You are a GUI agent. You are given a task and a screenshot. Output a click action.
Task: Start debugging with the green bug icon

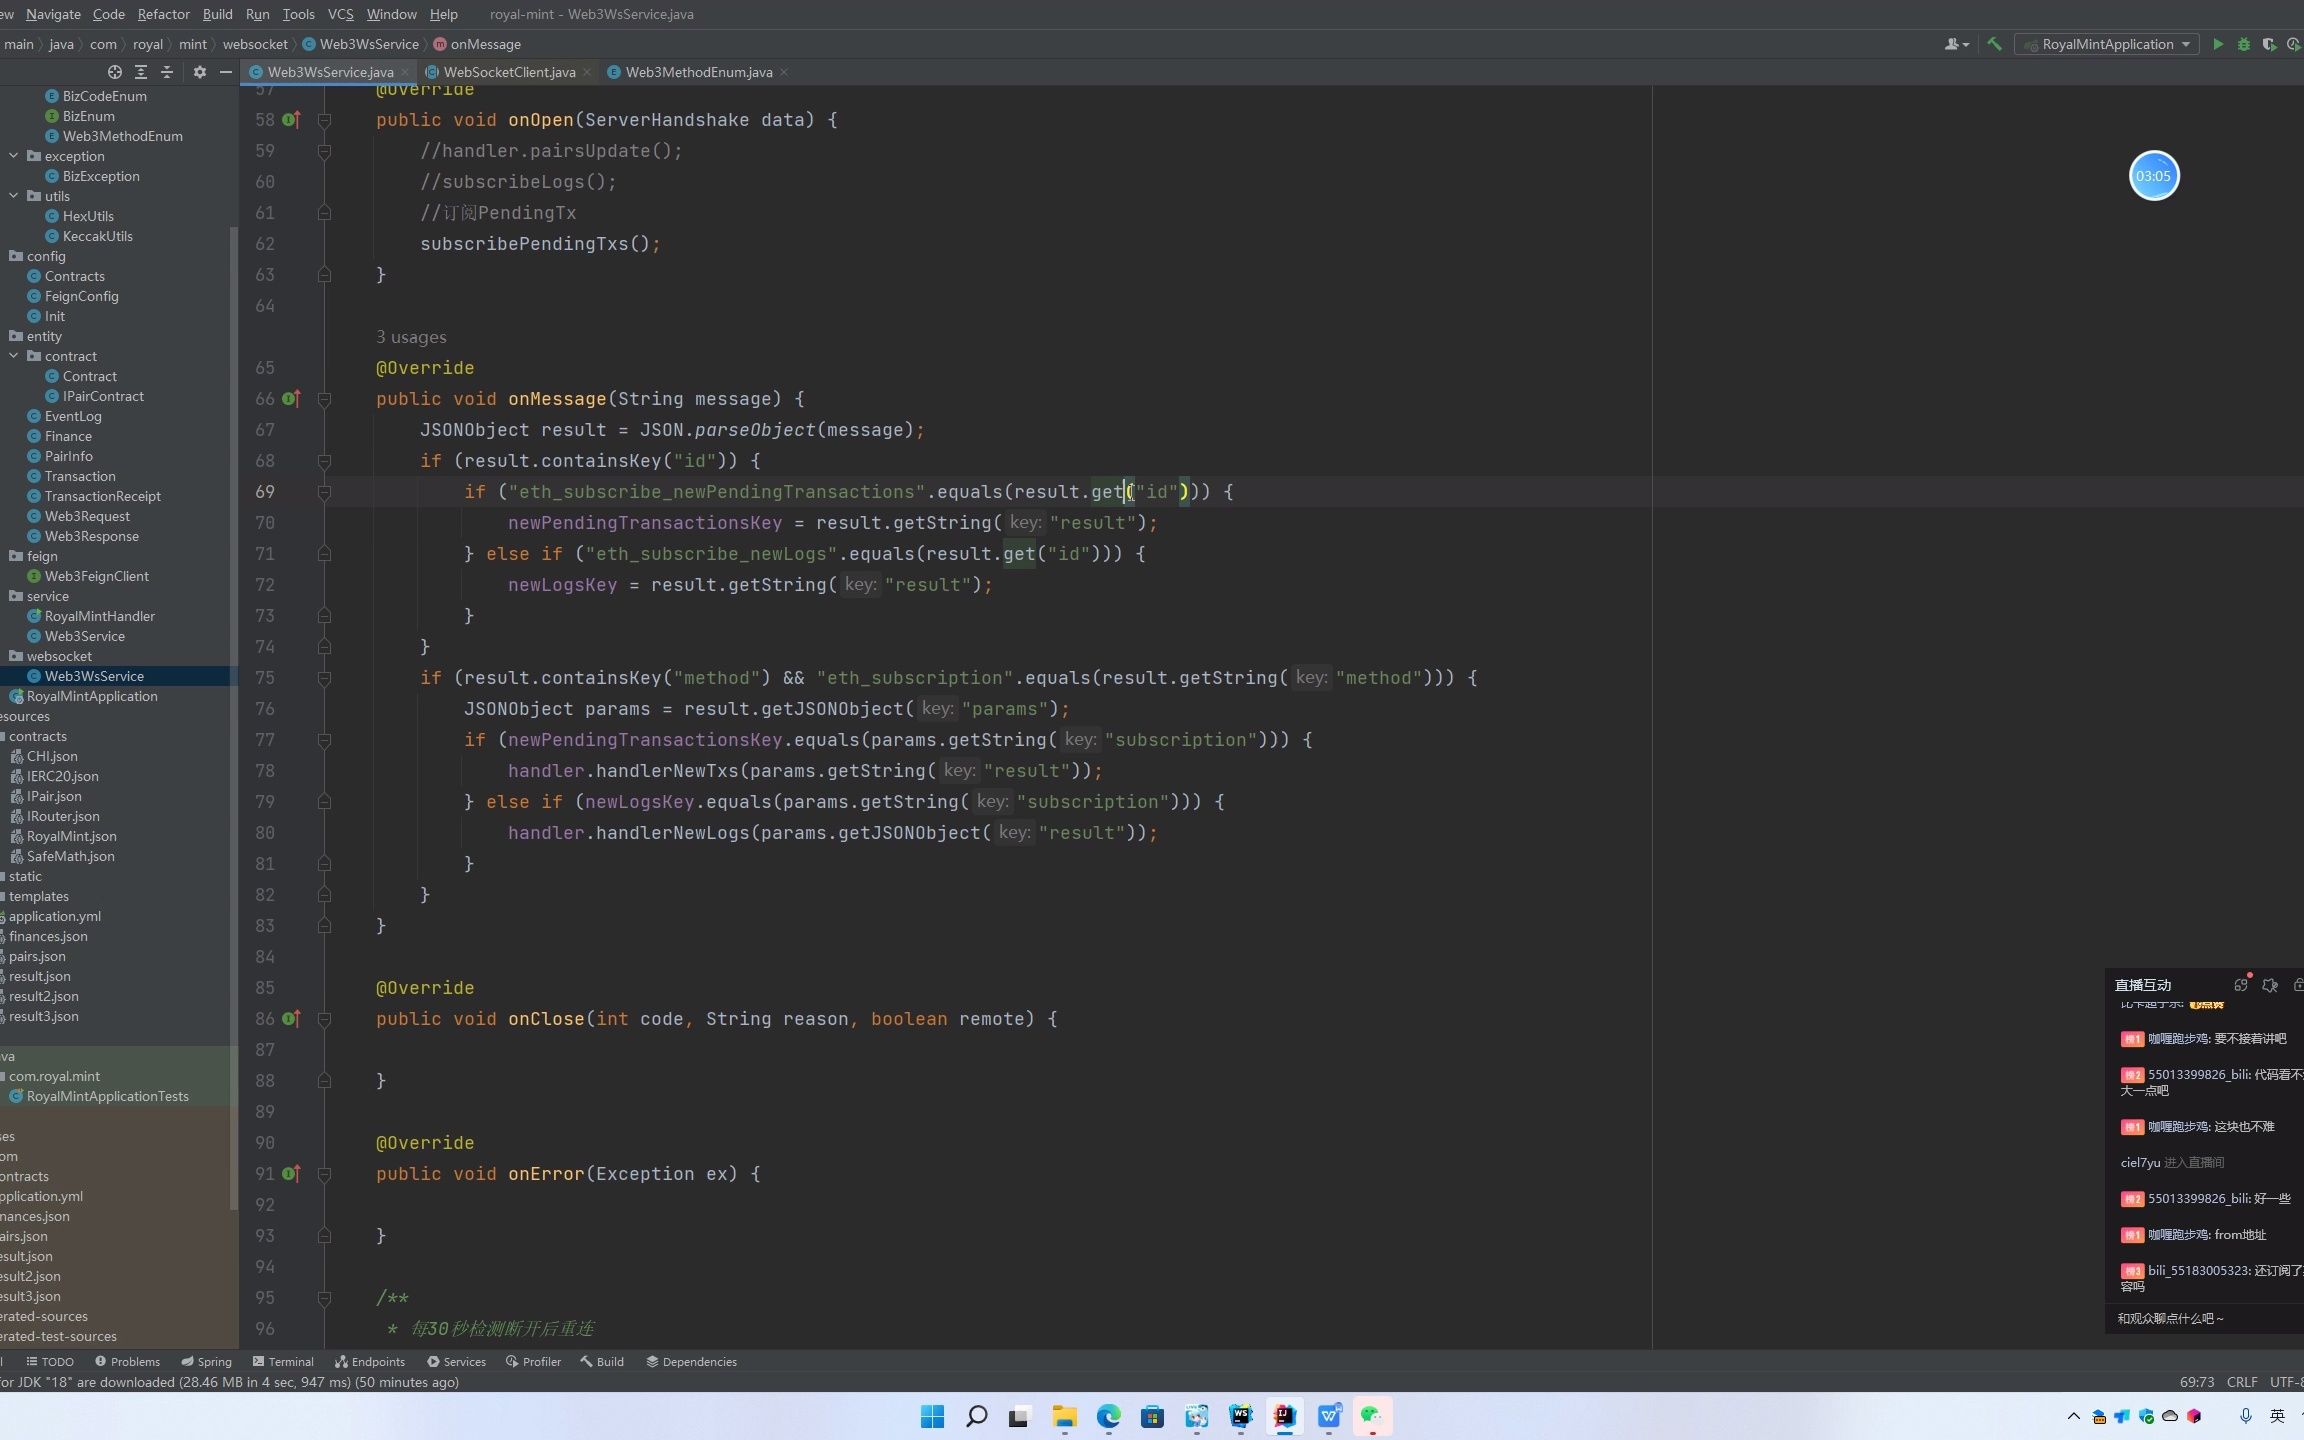point(2244,44)
